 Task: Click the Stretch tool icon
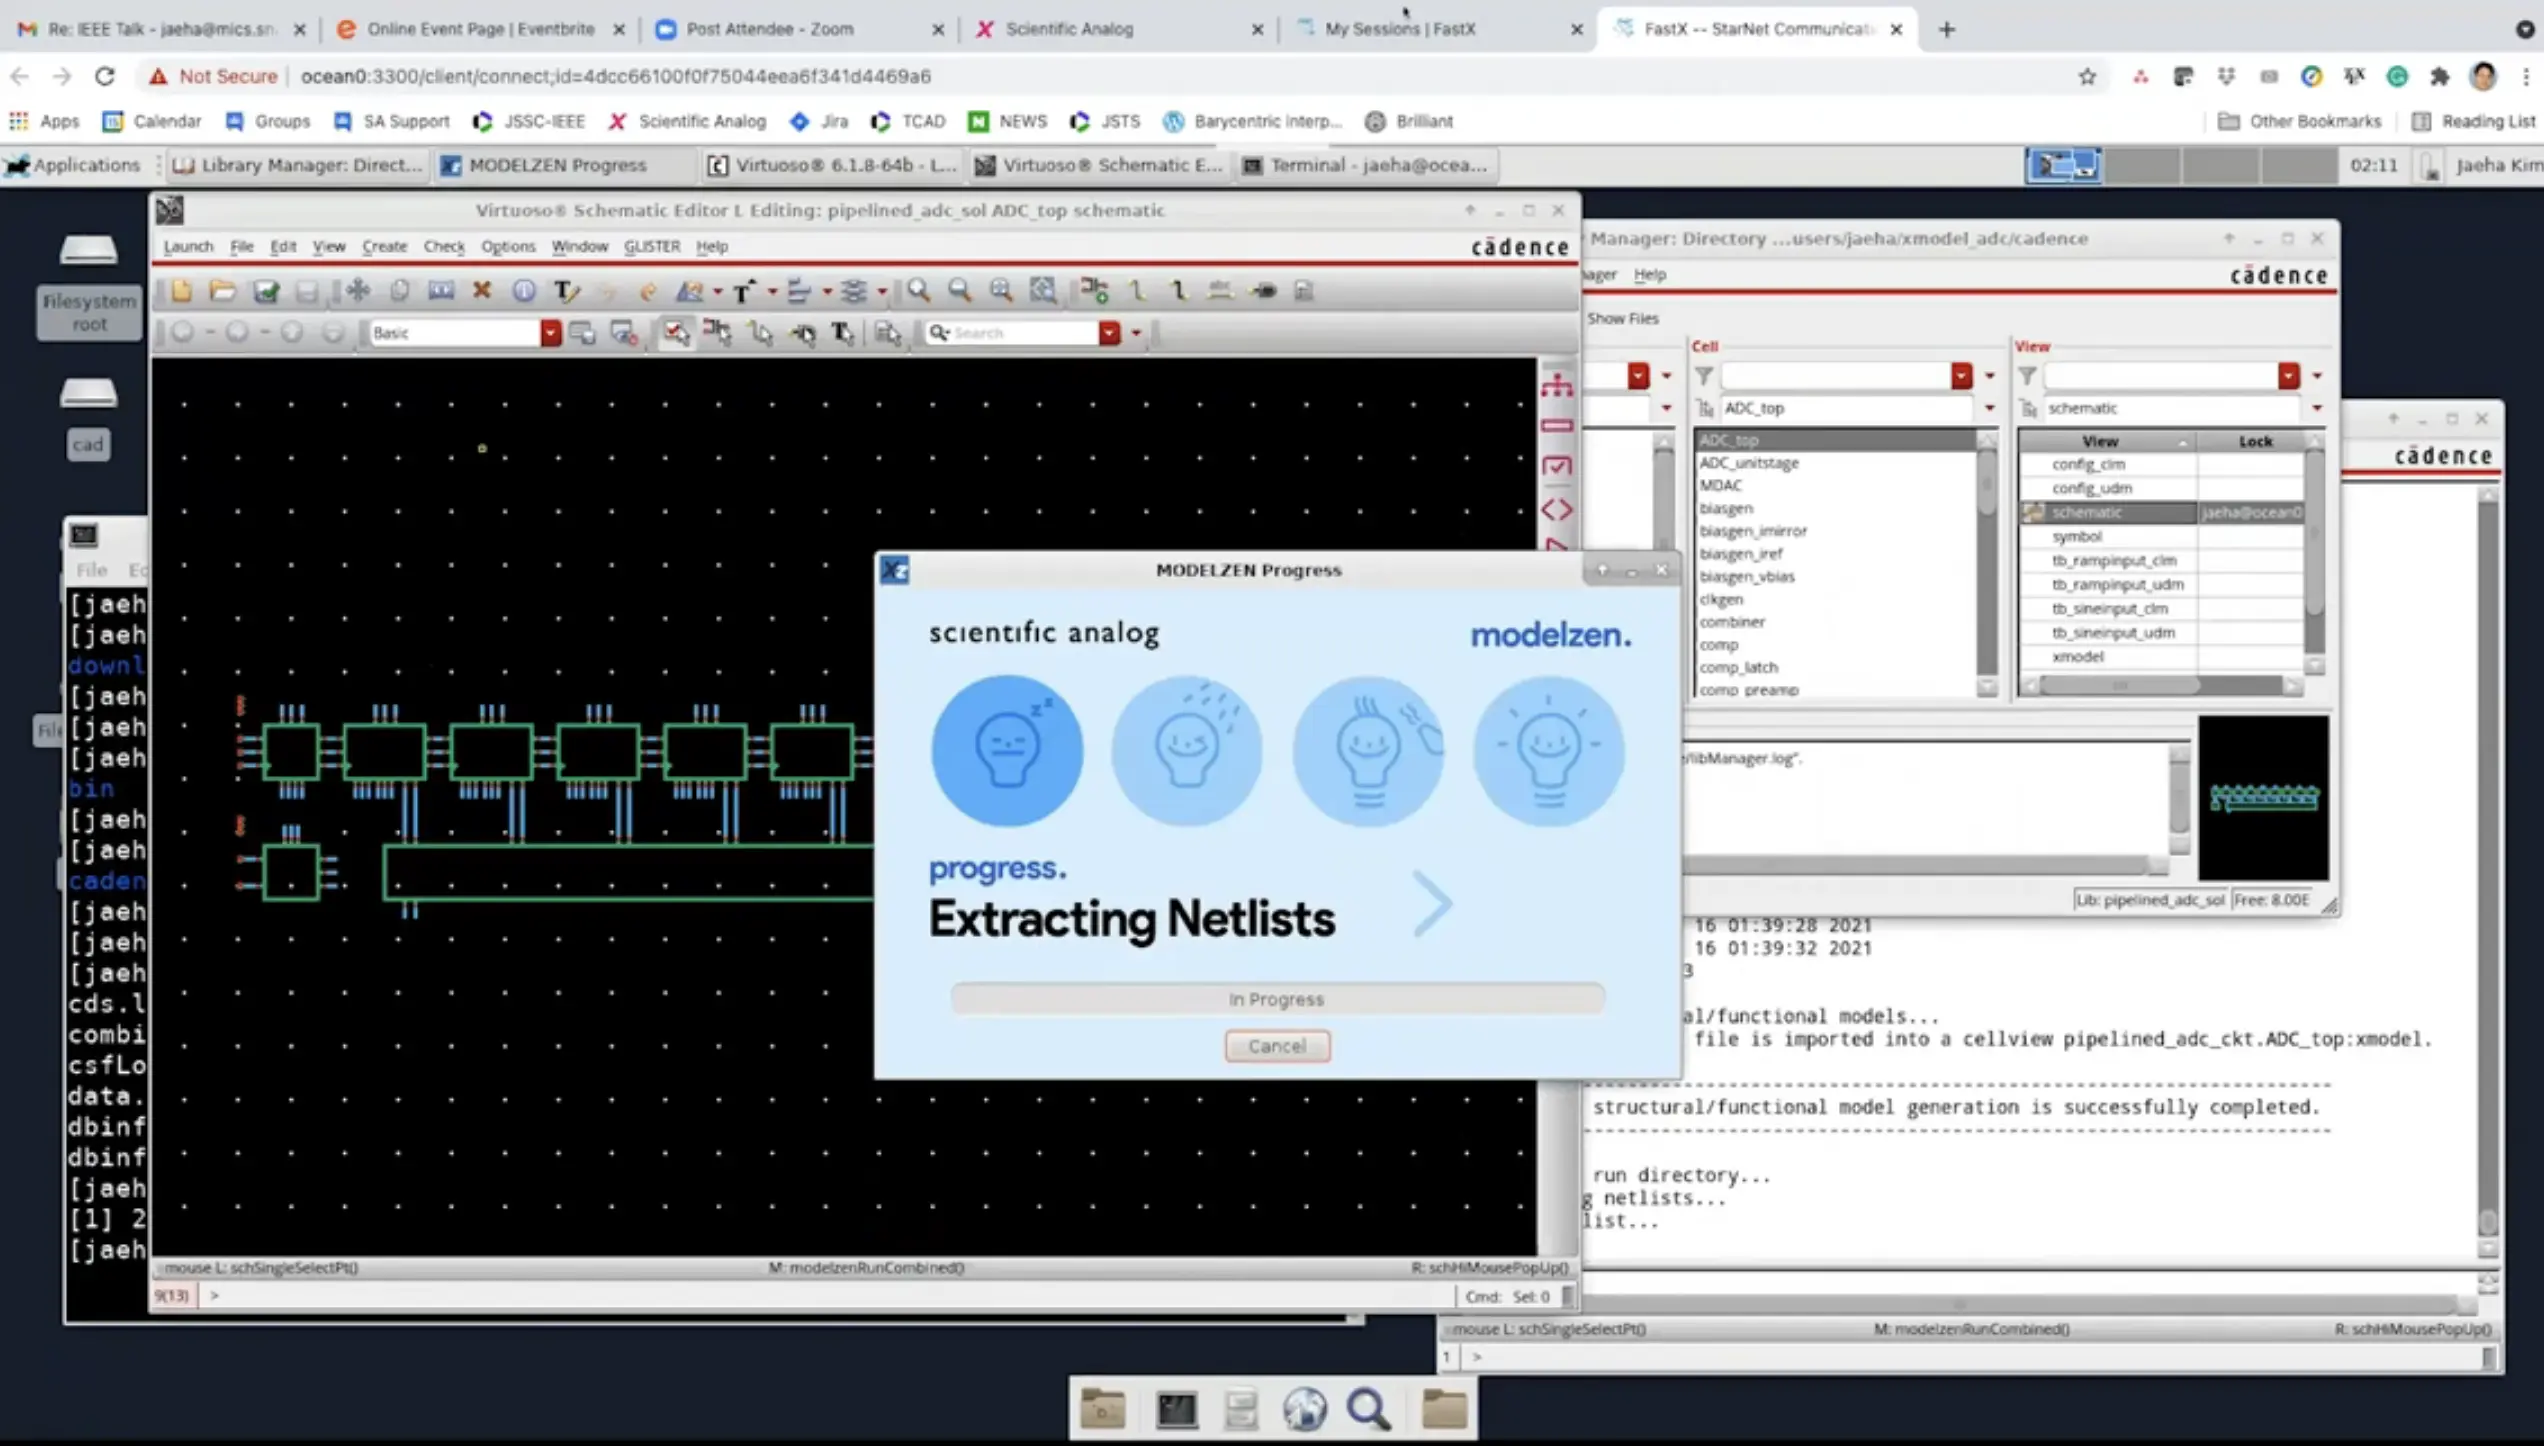point(440,290)
